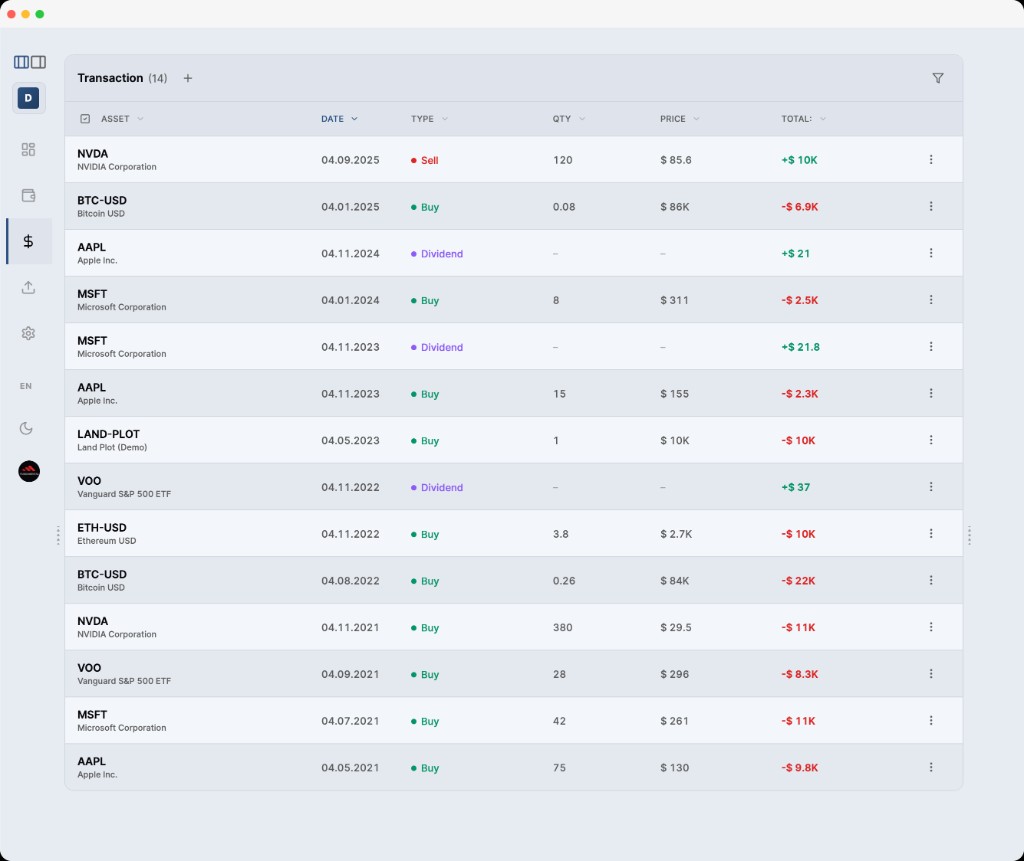Open more options for AAPL 04.11.2024 Dividend row
The width and height of the screenshot is (1024, 861).
931,253
